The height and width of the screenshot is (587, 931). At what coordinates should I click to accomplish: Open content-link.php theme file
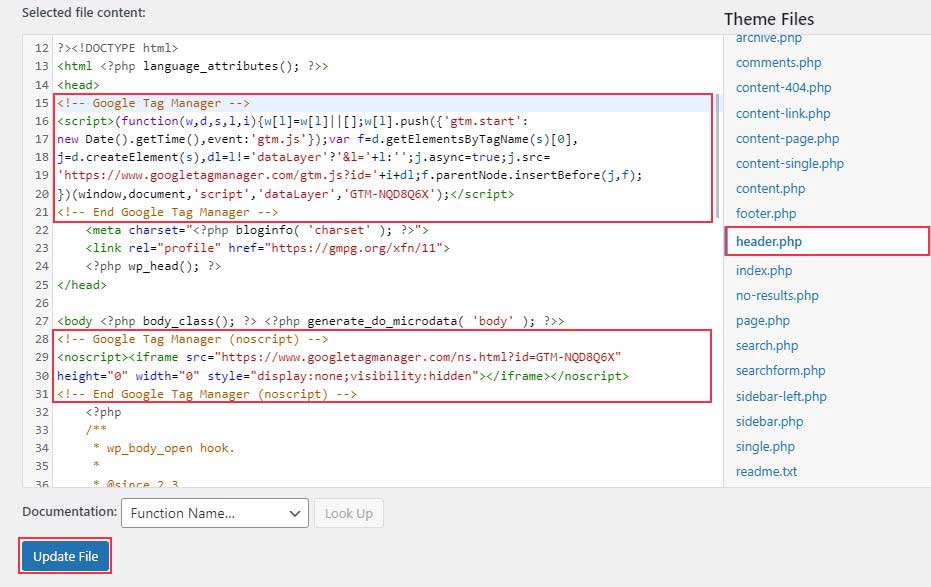click(x=783, y=113)
